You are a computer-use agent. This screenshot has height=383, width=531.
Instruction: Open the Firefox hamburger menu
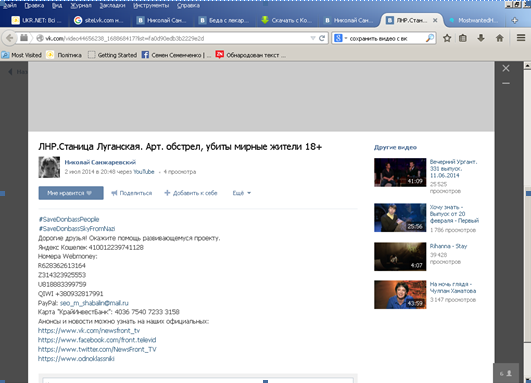coord(521,38)
